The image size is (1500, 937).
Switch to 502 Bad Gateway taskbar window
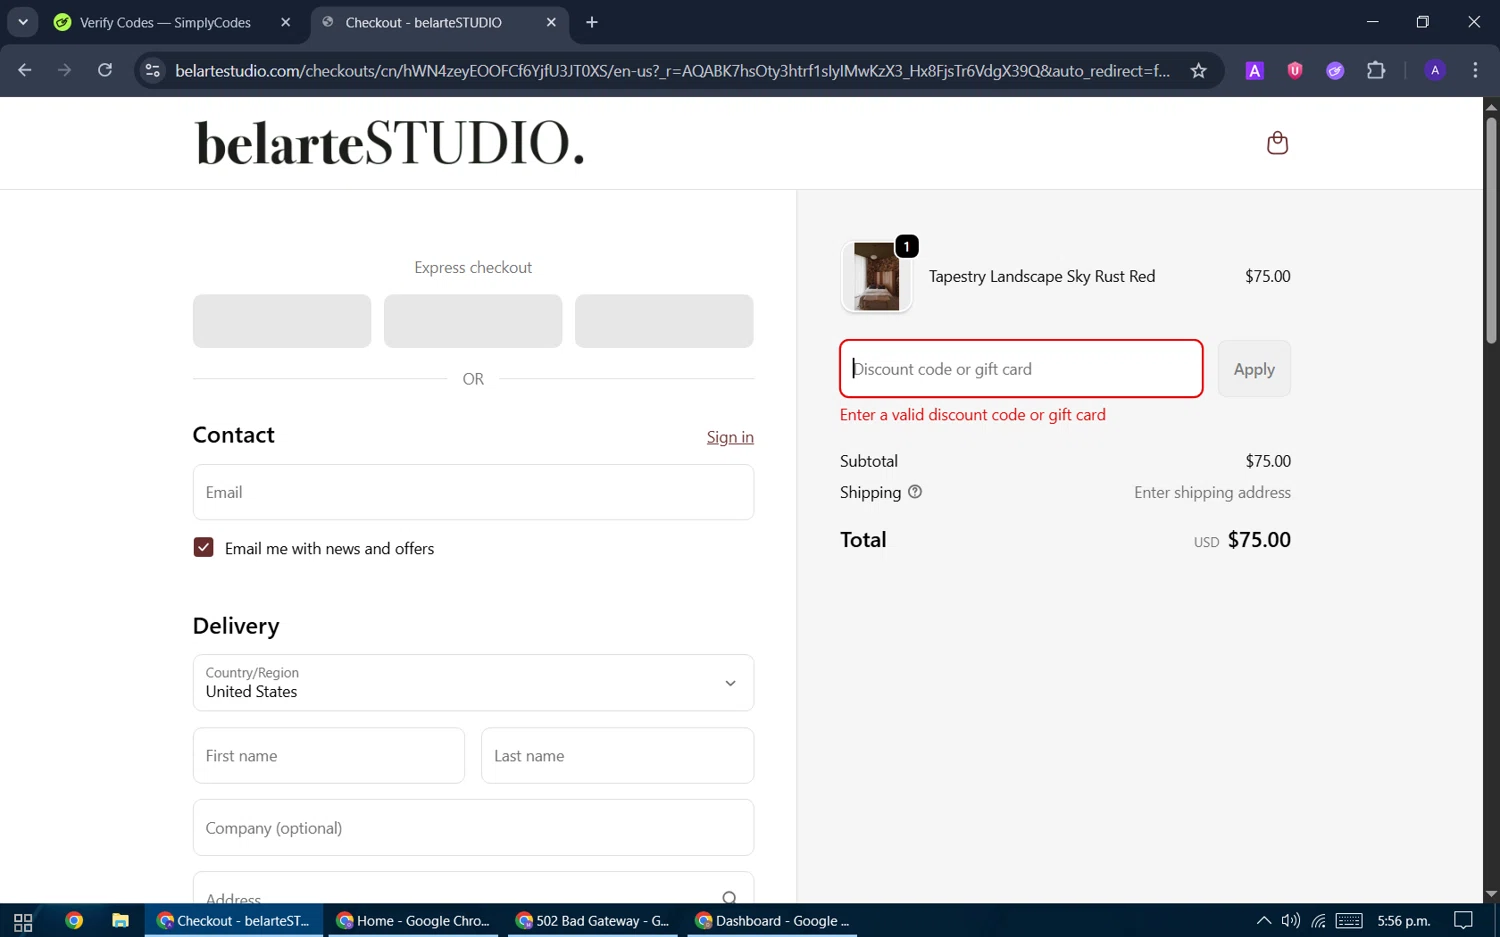593,921
